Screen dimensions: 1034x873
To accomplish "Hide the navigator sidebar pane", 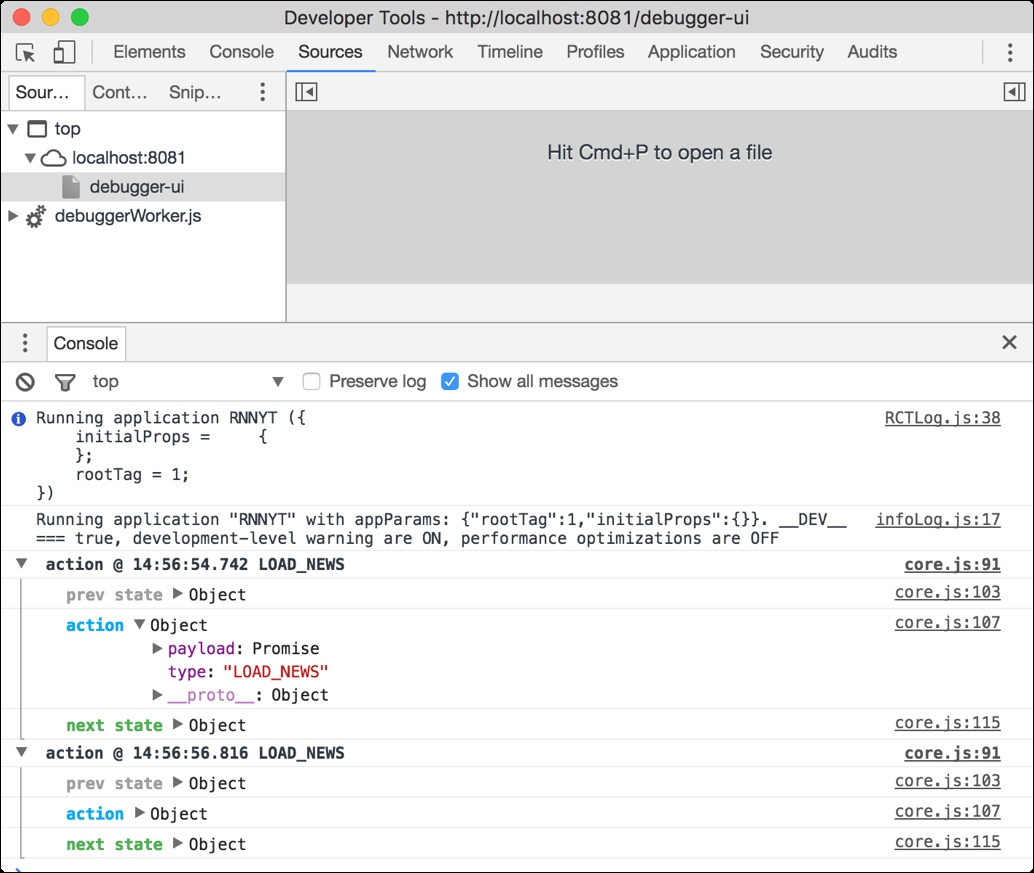I will coord(306,92).
